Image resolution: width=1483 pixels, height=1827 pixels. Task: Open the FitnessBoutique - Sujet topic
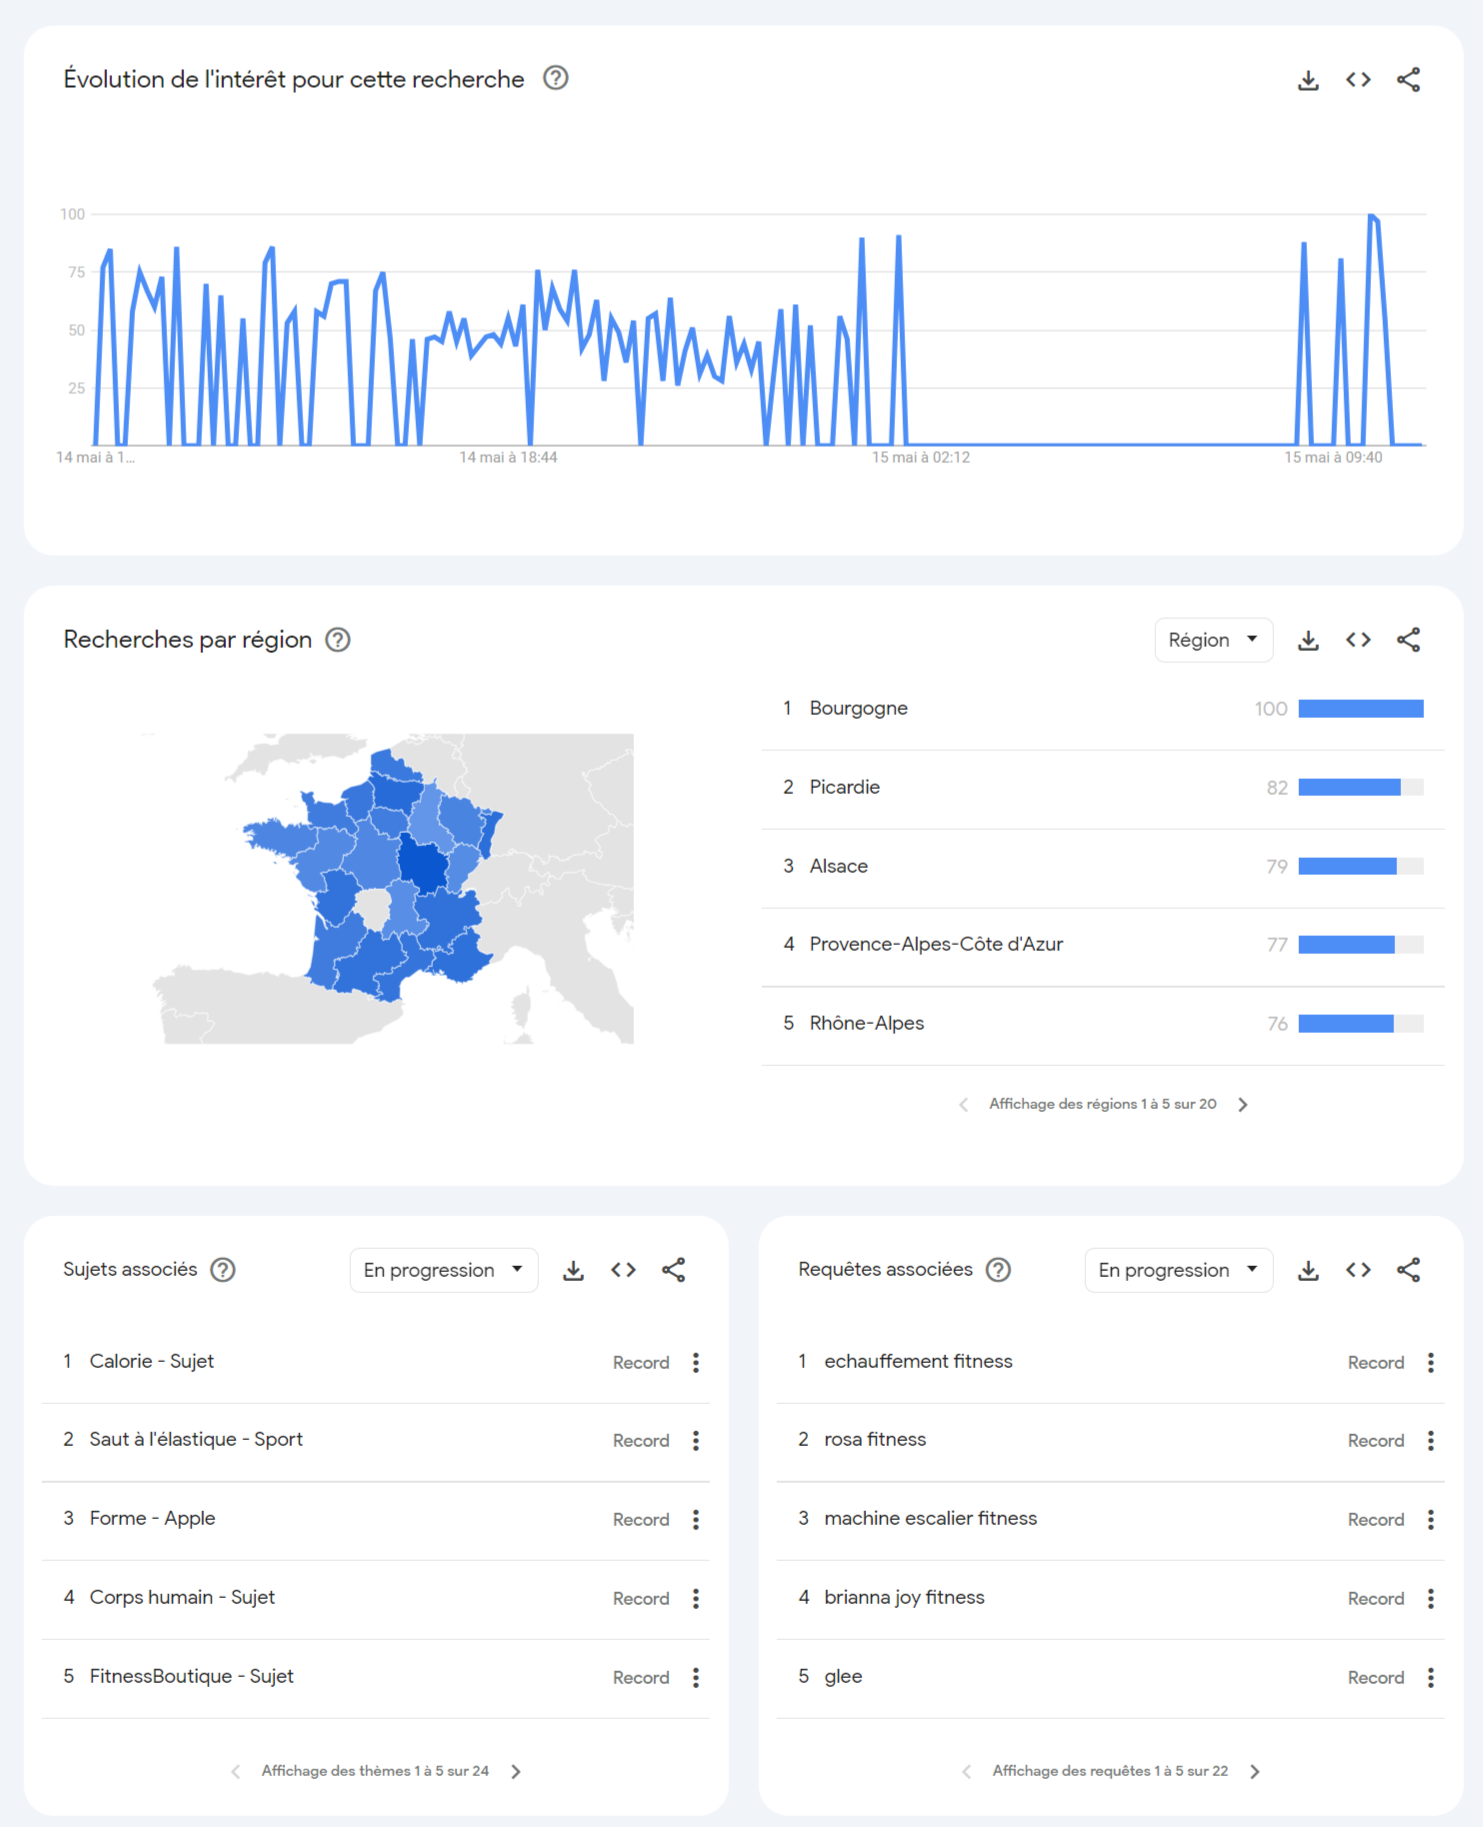point(191,1676)
